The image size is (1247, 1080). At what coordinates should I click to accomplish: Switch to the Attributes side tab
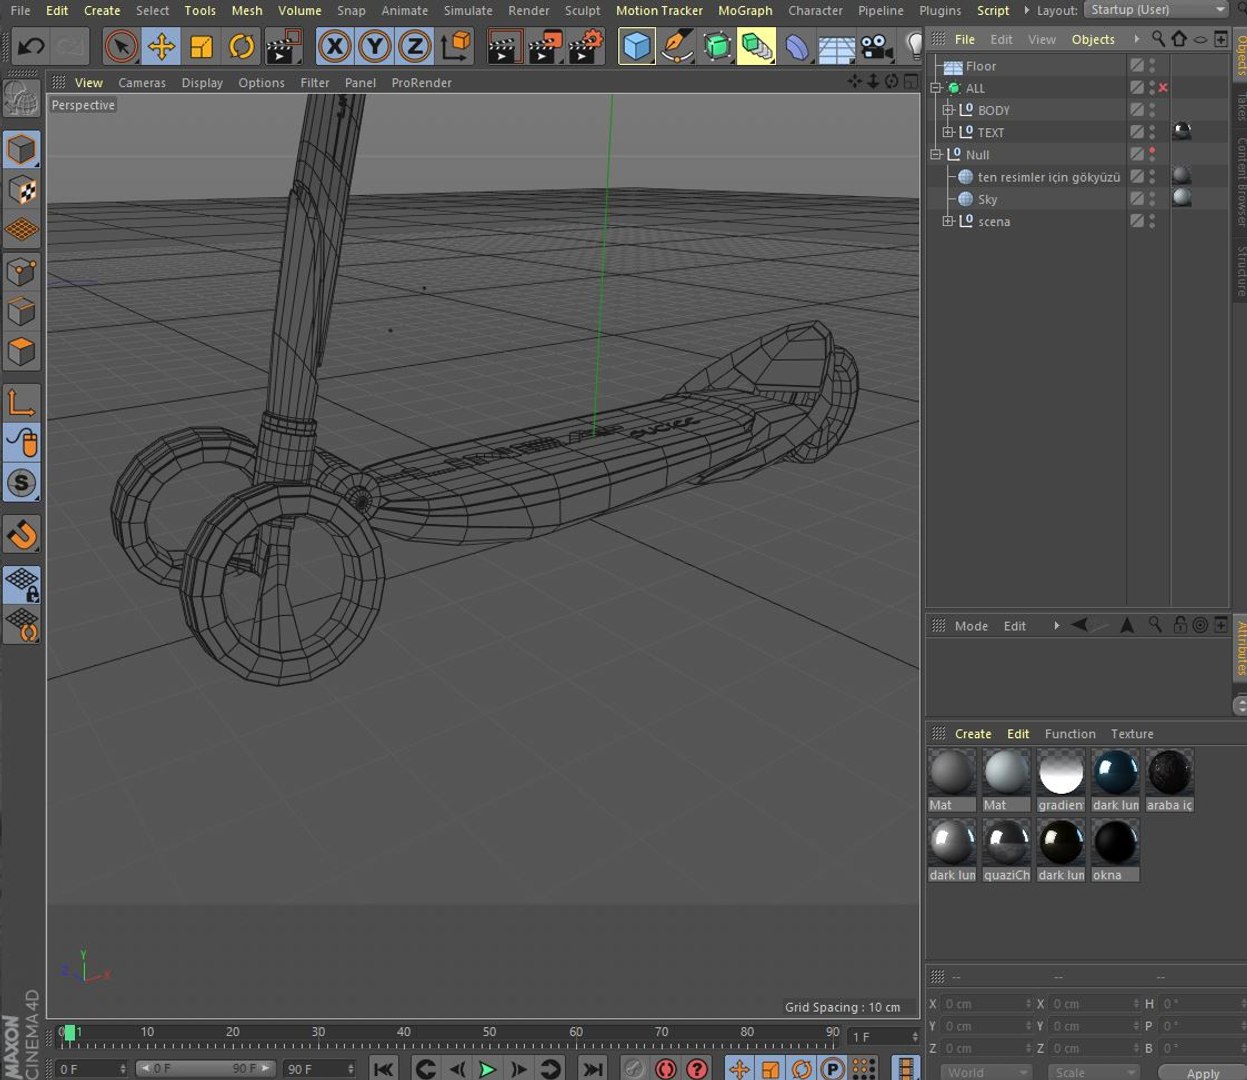pos(1241,648)
